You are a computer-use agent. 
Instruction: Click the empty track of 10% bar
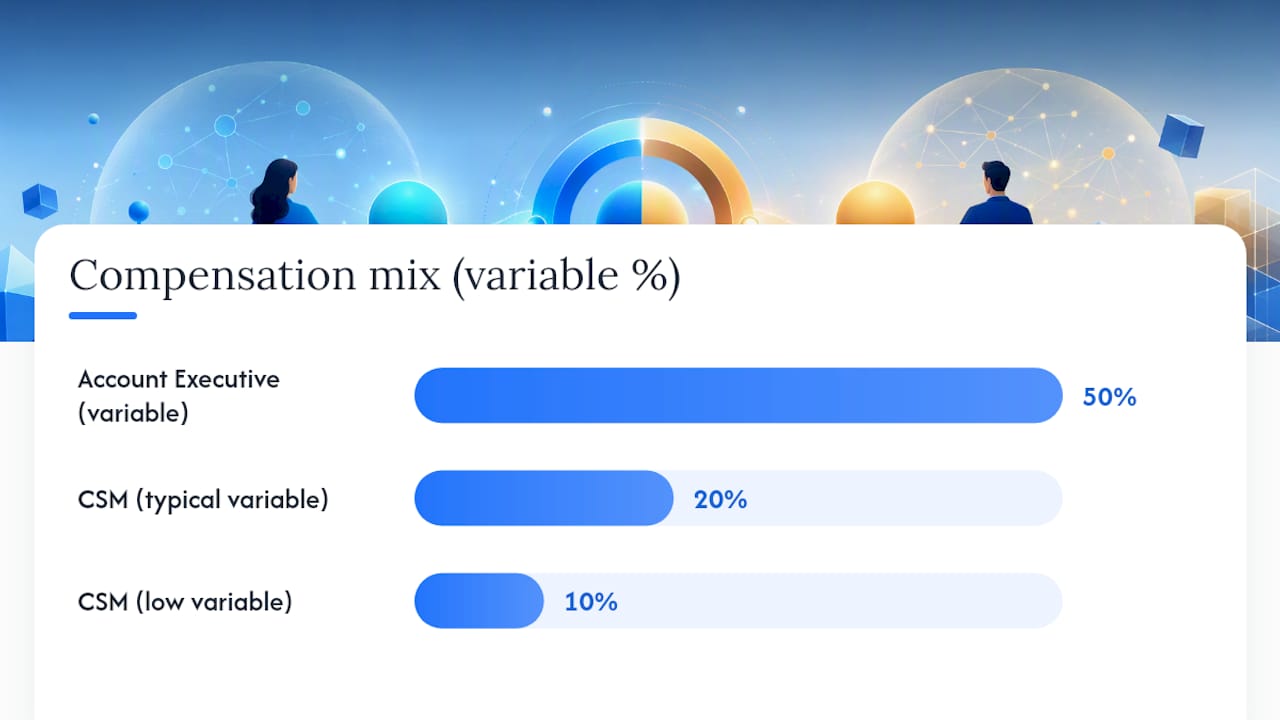click(x=803, y=601)
